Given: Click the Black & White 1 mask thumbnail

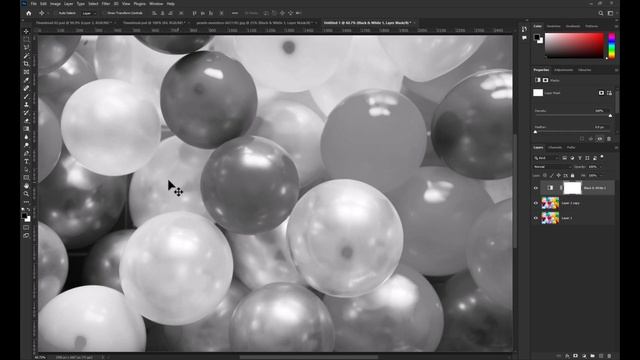Looking at the screenshot, I should pyautogui.click(x=572, y=188).
